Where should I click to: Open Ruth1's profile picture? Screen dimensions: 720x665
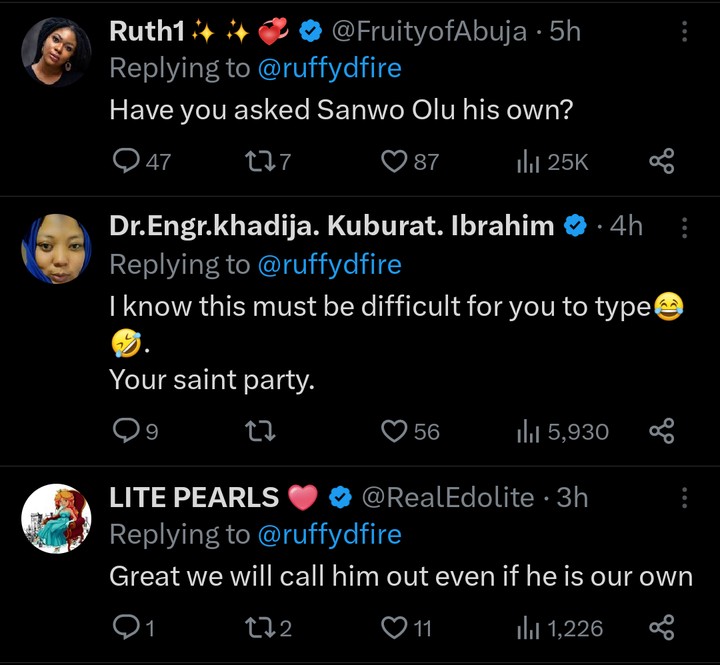point(57,52)
